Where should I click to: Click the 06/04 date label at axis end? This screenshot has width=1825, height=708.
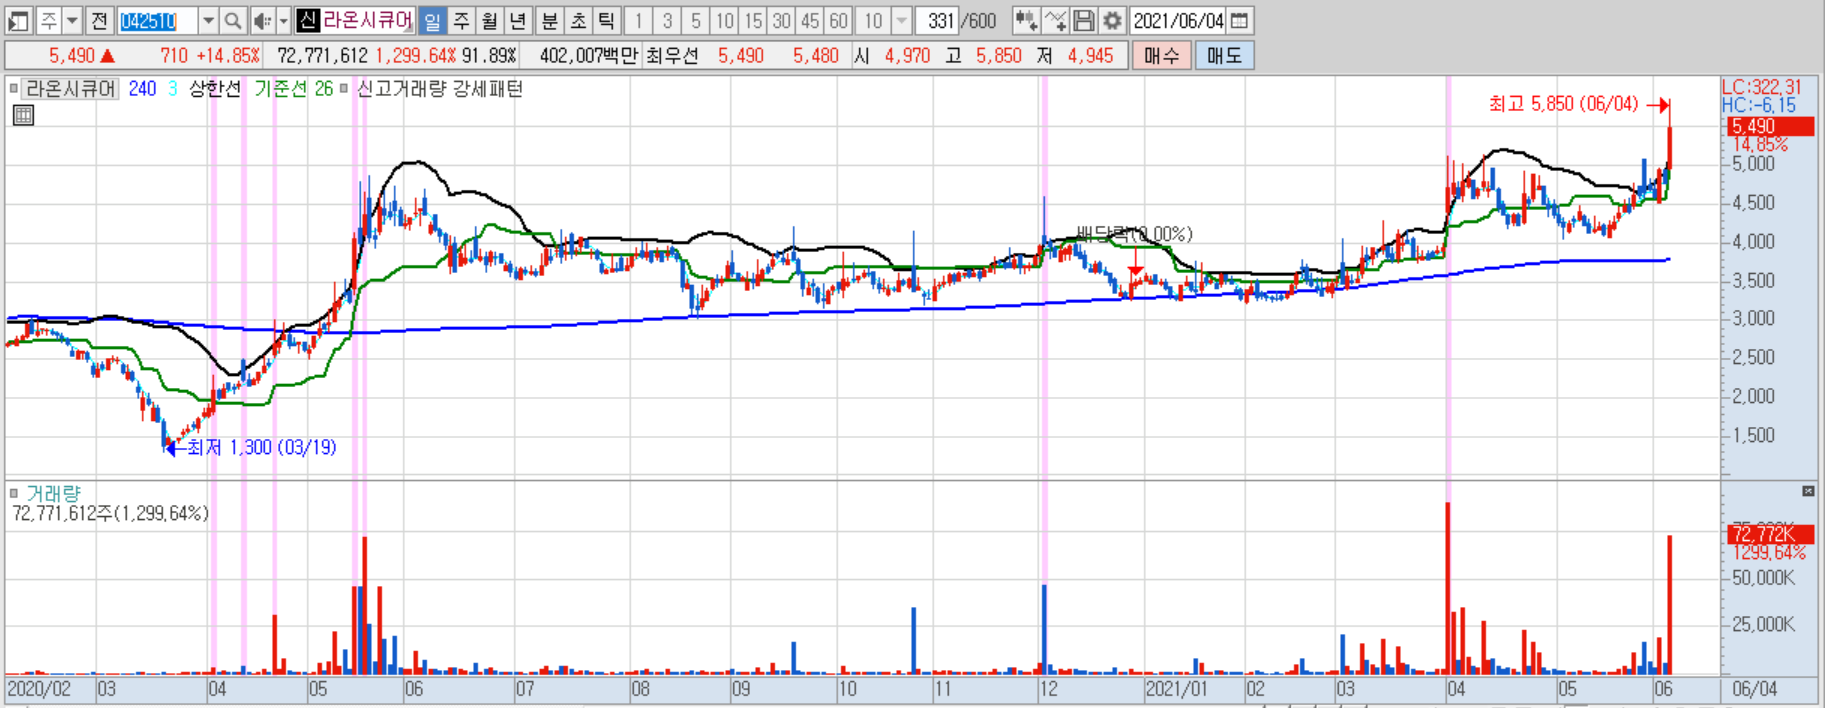pyautogui.click(x=1755, y=689)
